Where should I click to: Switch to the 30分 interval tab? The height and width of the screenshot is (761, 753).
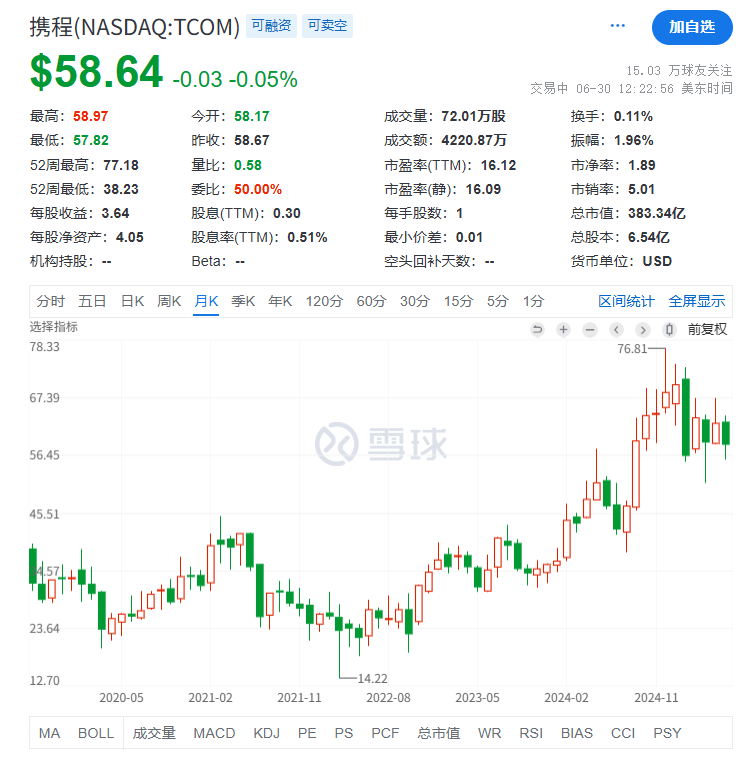tap(415, 301)
